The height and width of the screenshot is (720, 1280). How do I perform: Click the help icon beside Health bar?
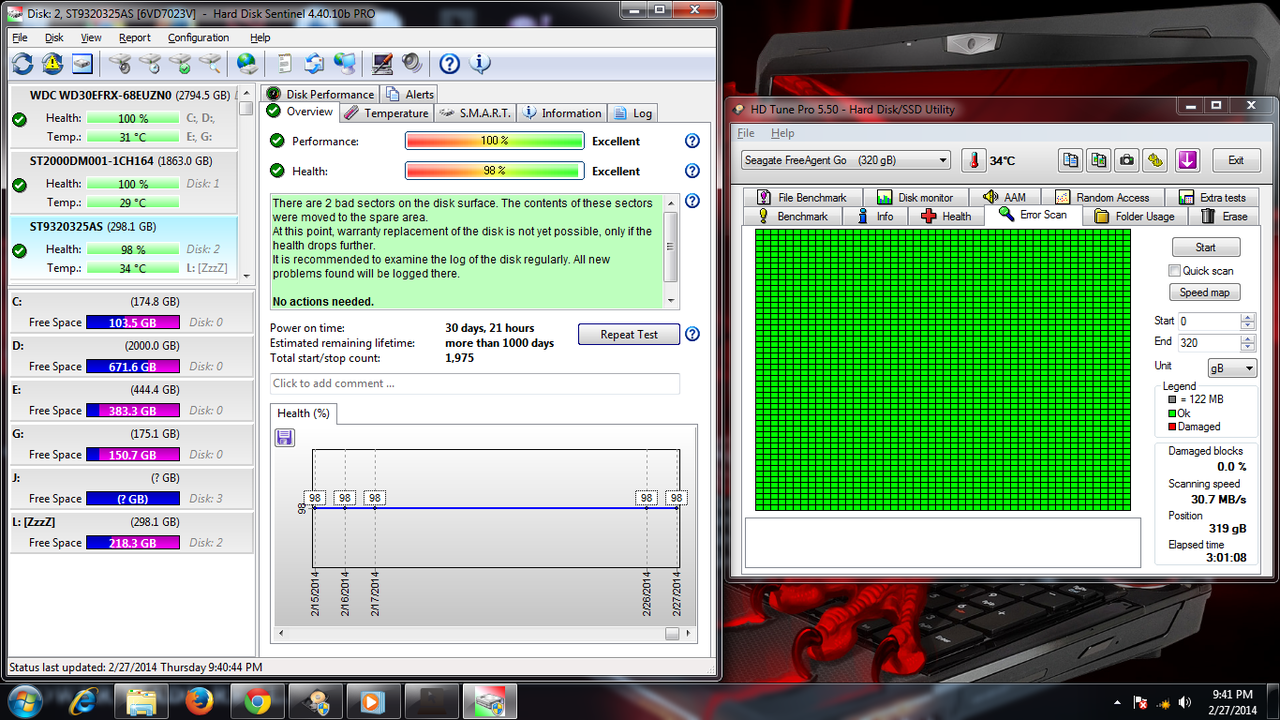(692, 171)
